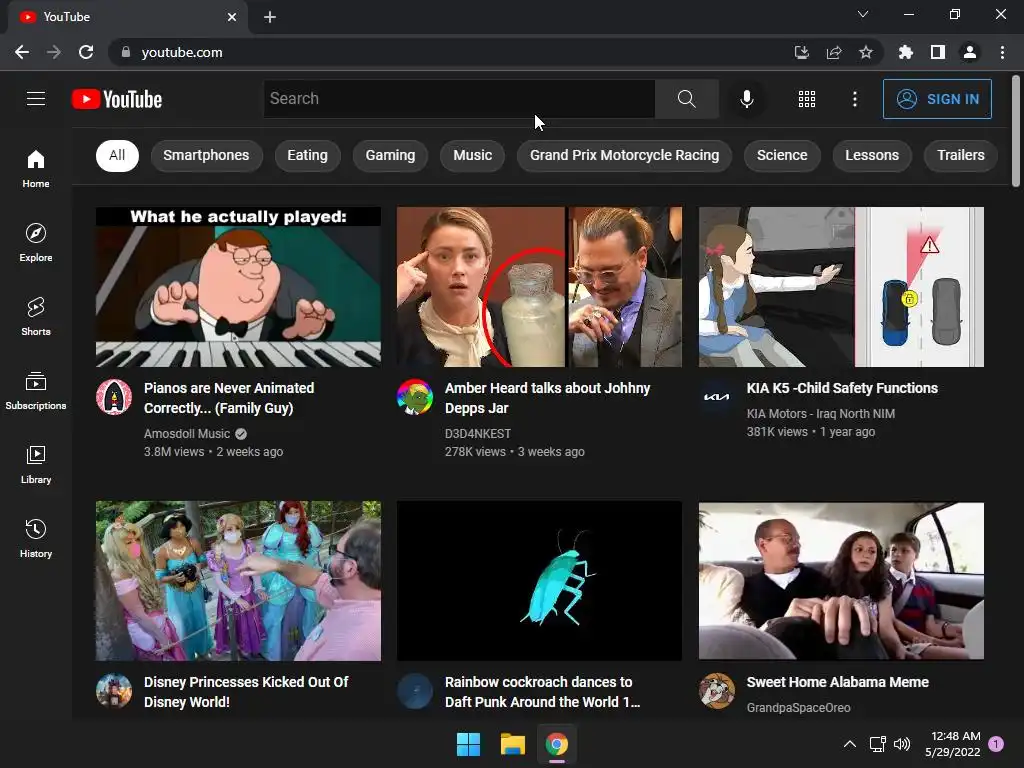
Task: Click Amosdoll Music channel avatar
Action: (114, 396)
